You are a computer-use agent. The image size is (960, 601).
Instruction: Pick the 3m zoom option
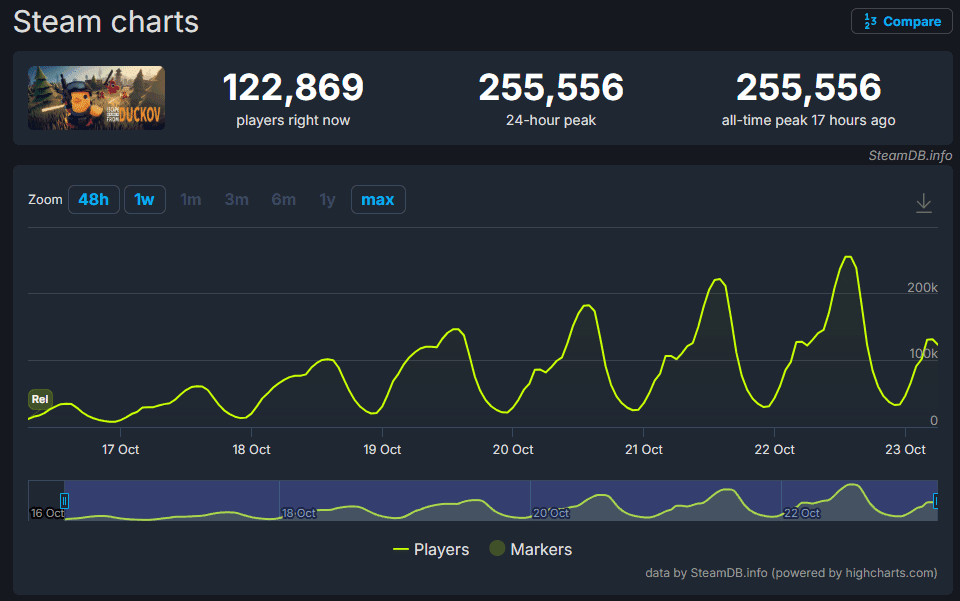[x=236, y=200]
